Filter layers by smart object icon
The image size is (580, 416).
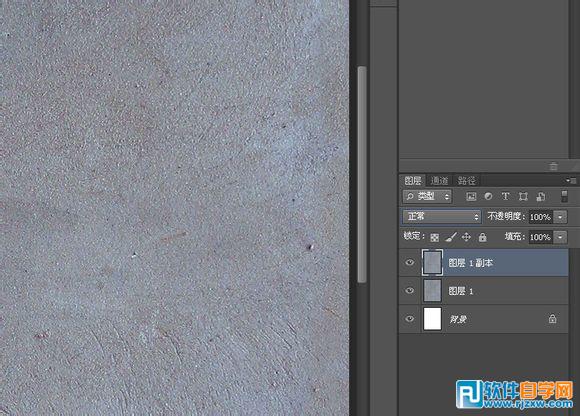click(x=540, y=196)
